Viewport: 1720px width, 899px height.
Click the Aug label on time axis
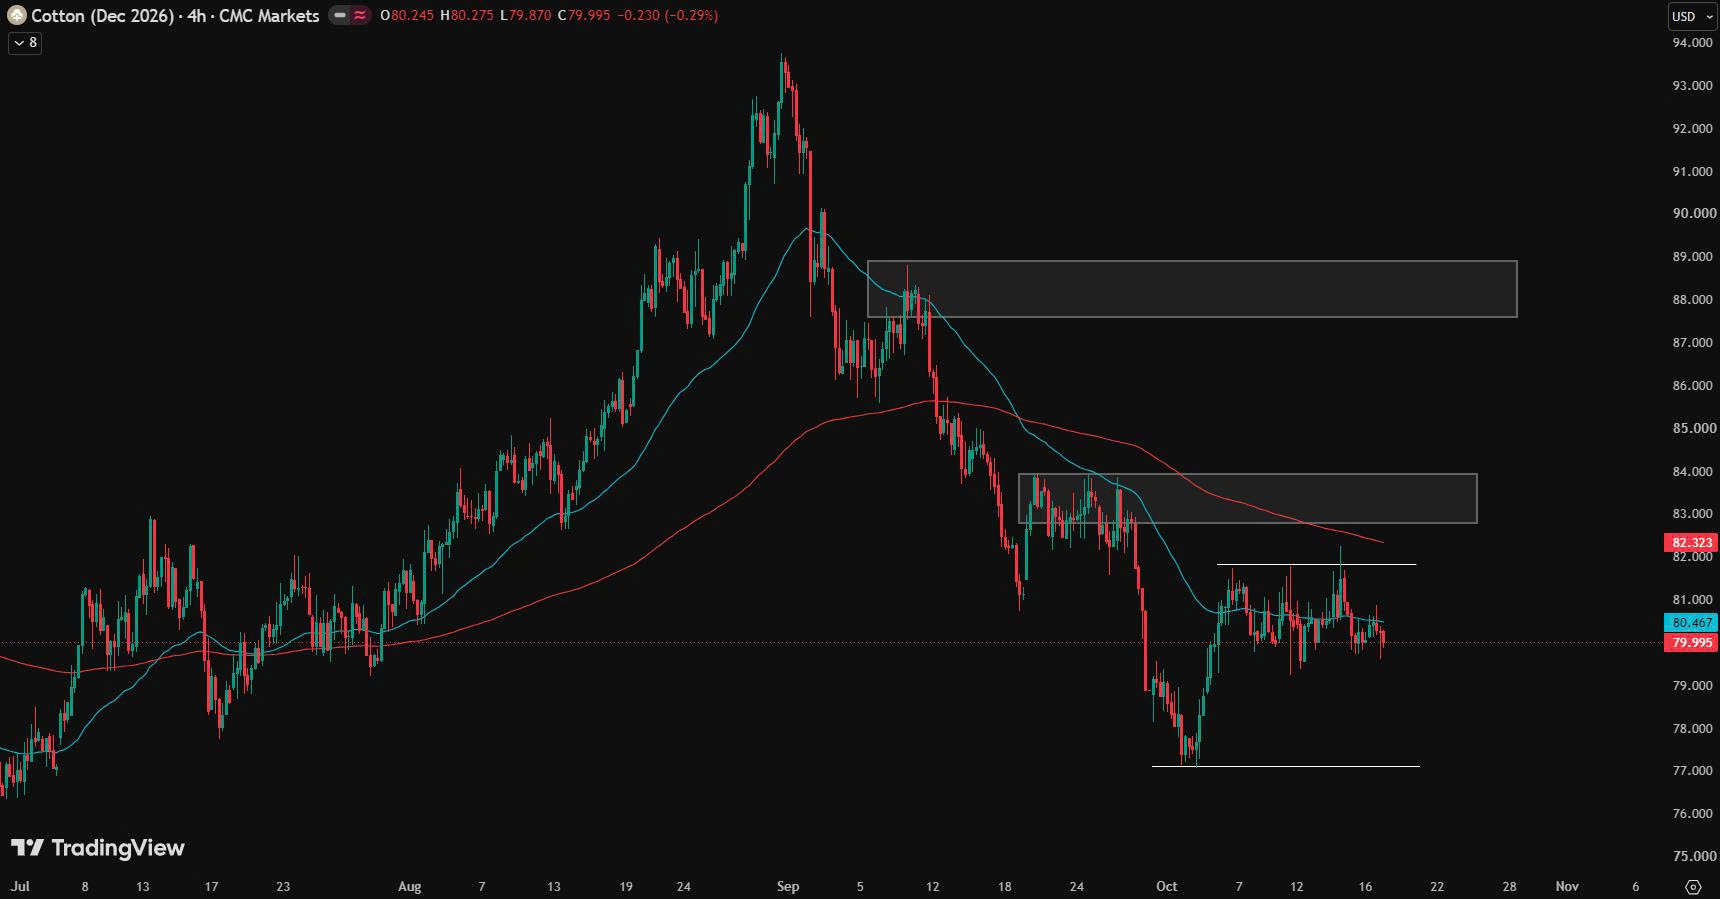(x=409, y=887)
